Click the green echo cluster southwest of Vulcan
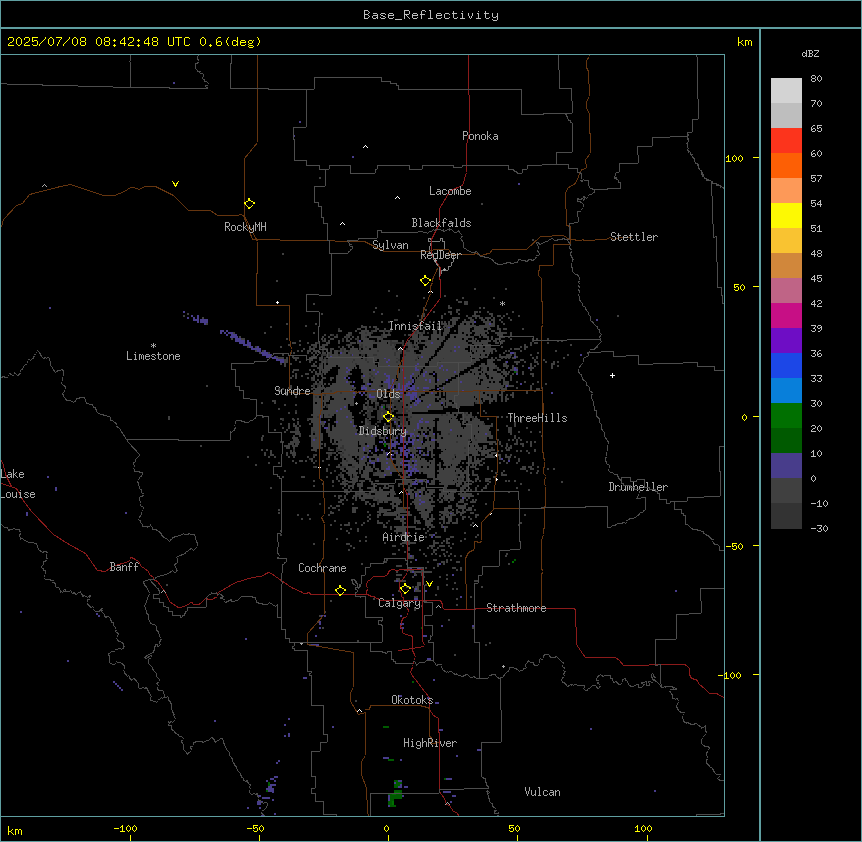The width and height of the screenshot is (862, 842). point(395,793)
